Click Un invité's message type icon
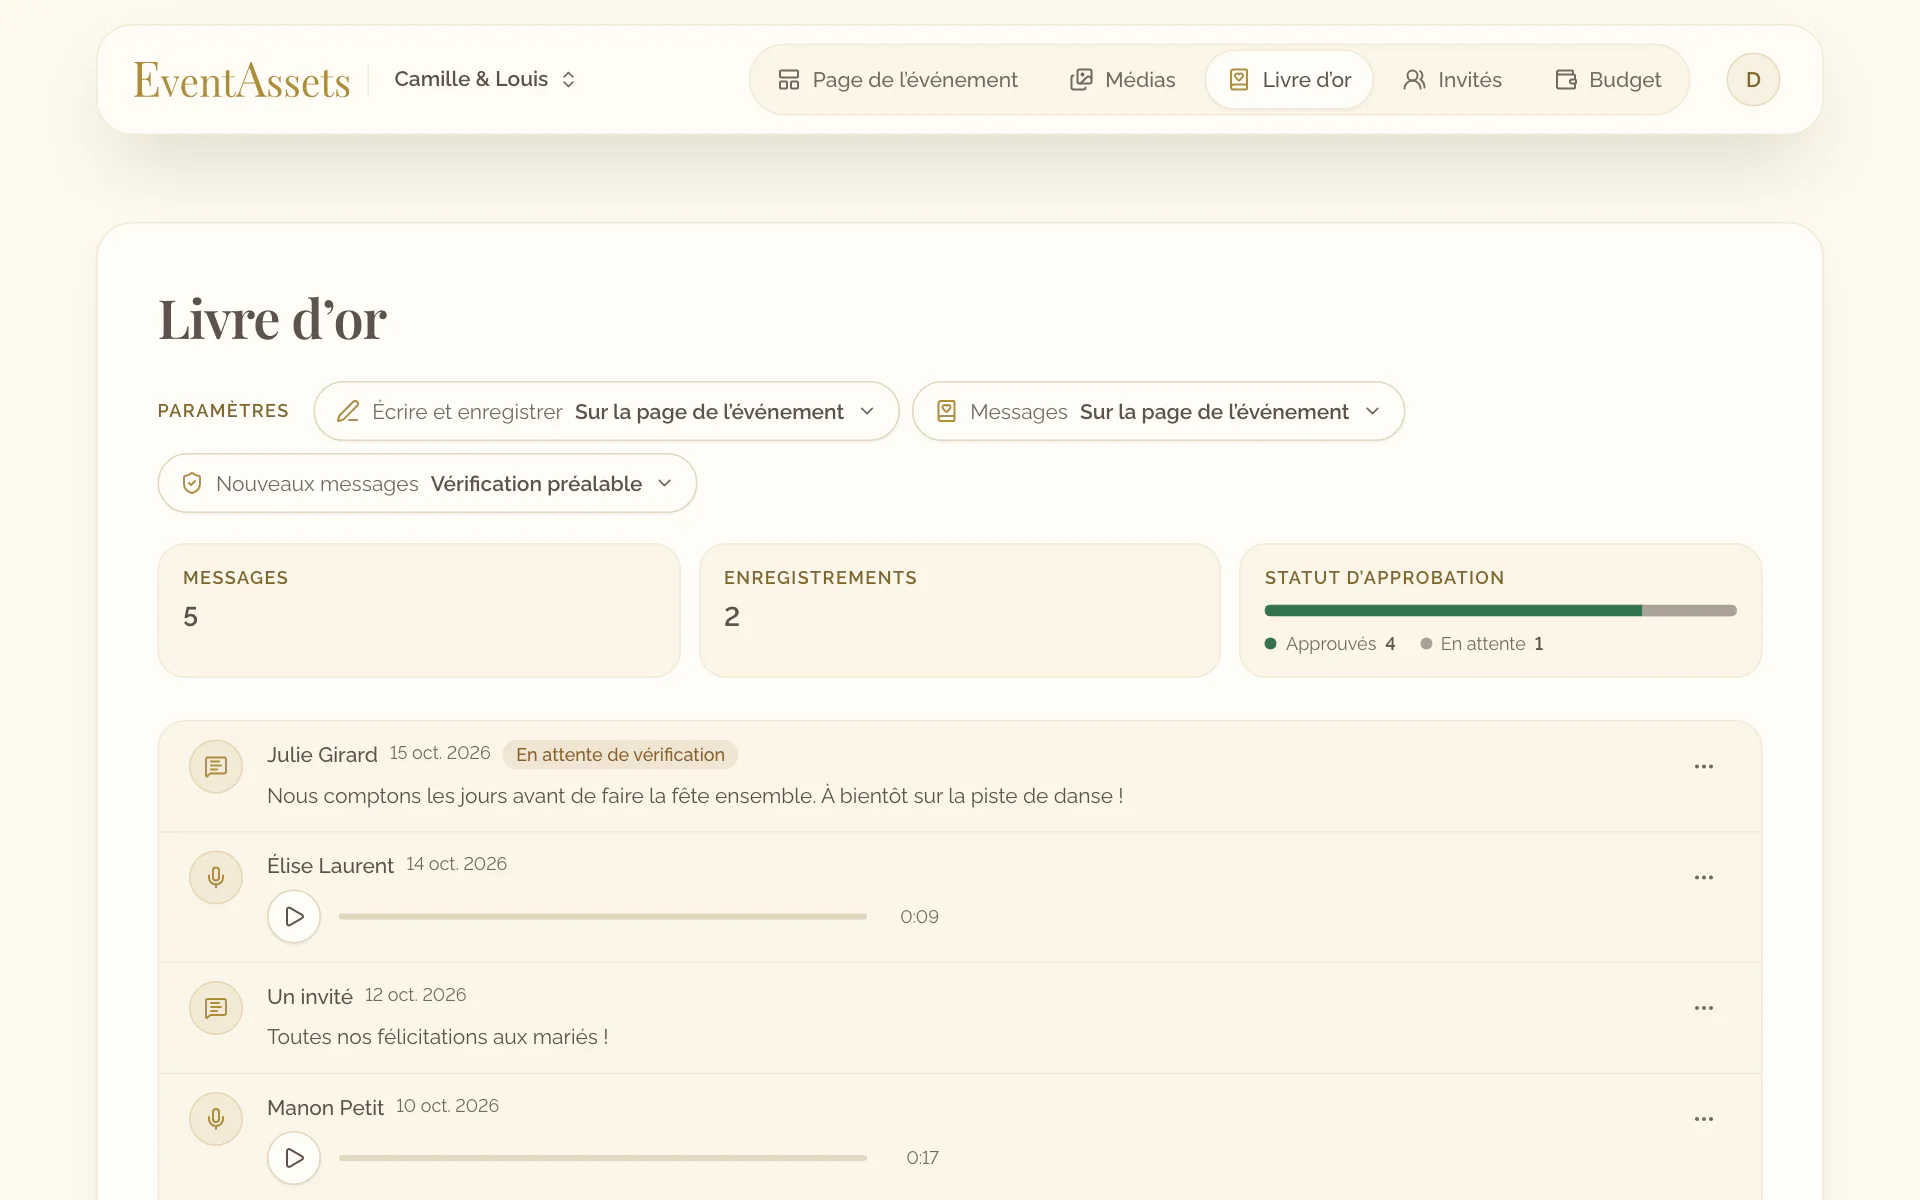This screenshot has height=1200, width=1920. tap(216, 1008)
